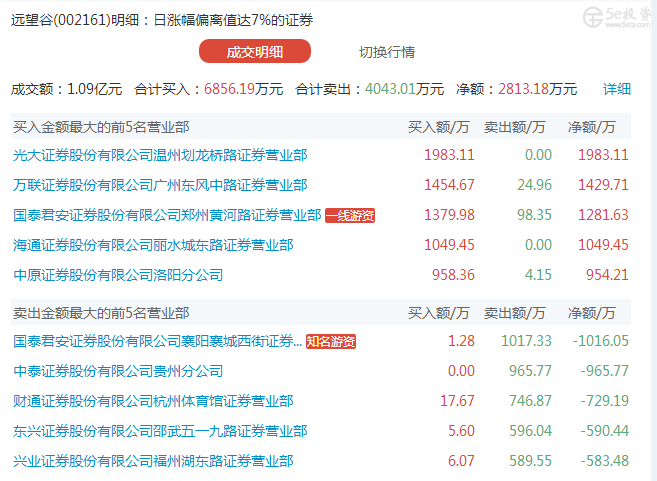Click sell amount 1017.33
Screen dimensions: 657x481
coord(526,341)
